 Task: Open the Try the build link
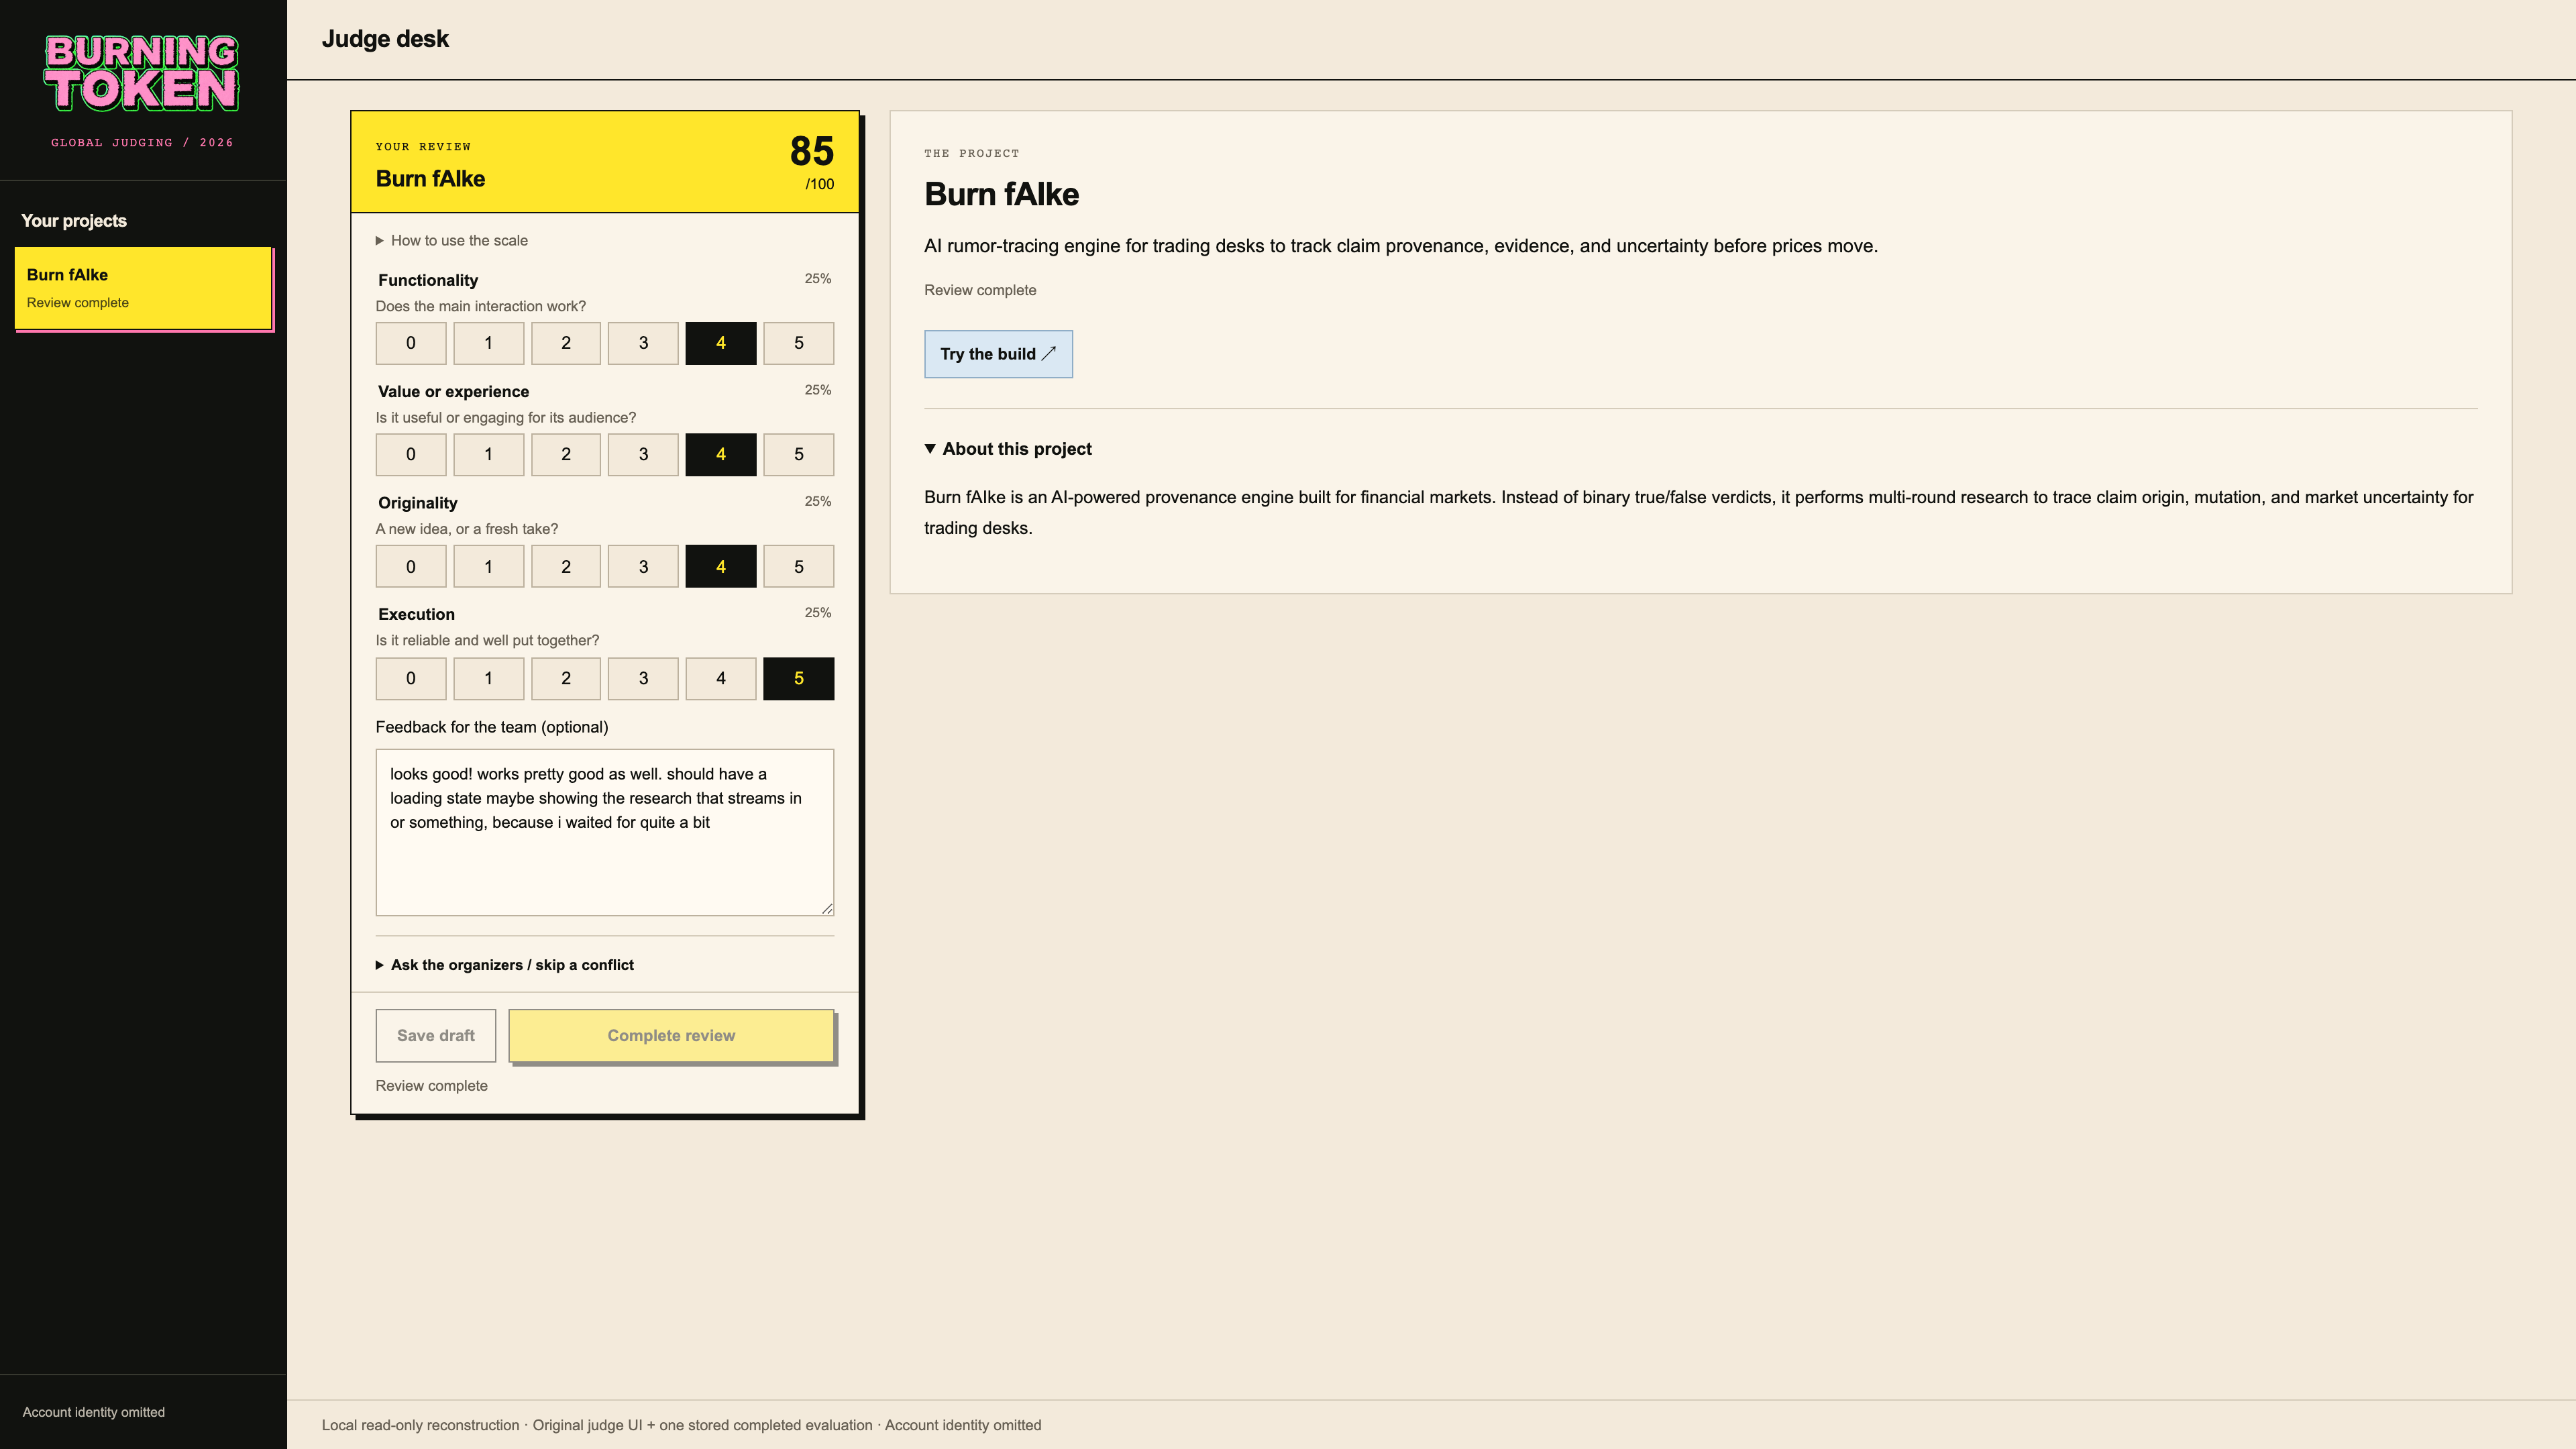pos(998,354)
